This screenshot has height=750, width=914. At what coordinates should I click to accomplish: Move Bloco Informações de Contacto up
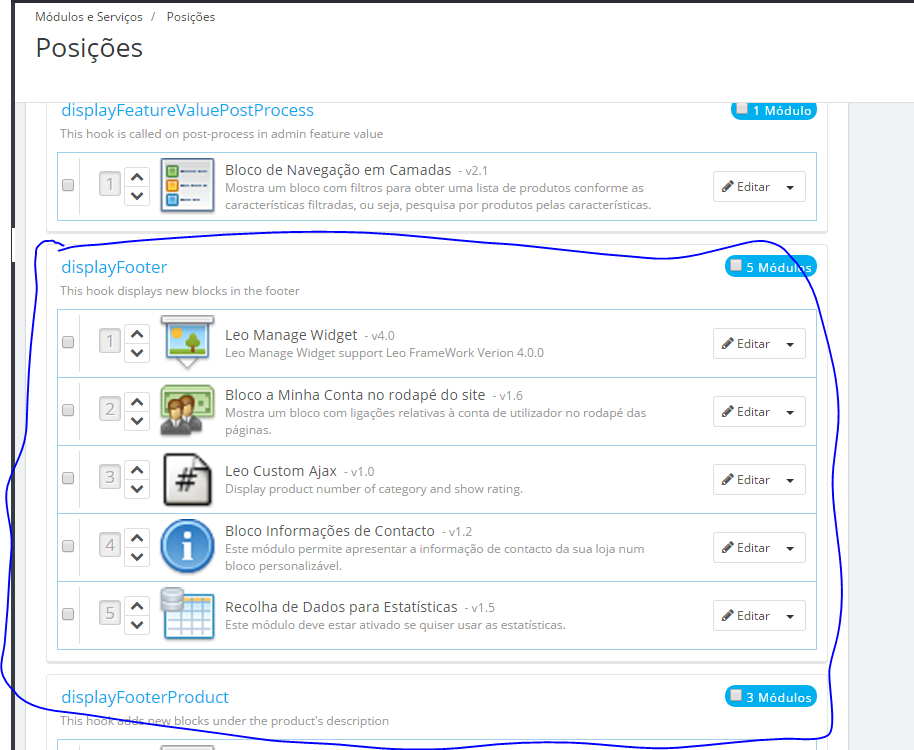pyautogui.click(x=137, y=538)
